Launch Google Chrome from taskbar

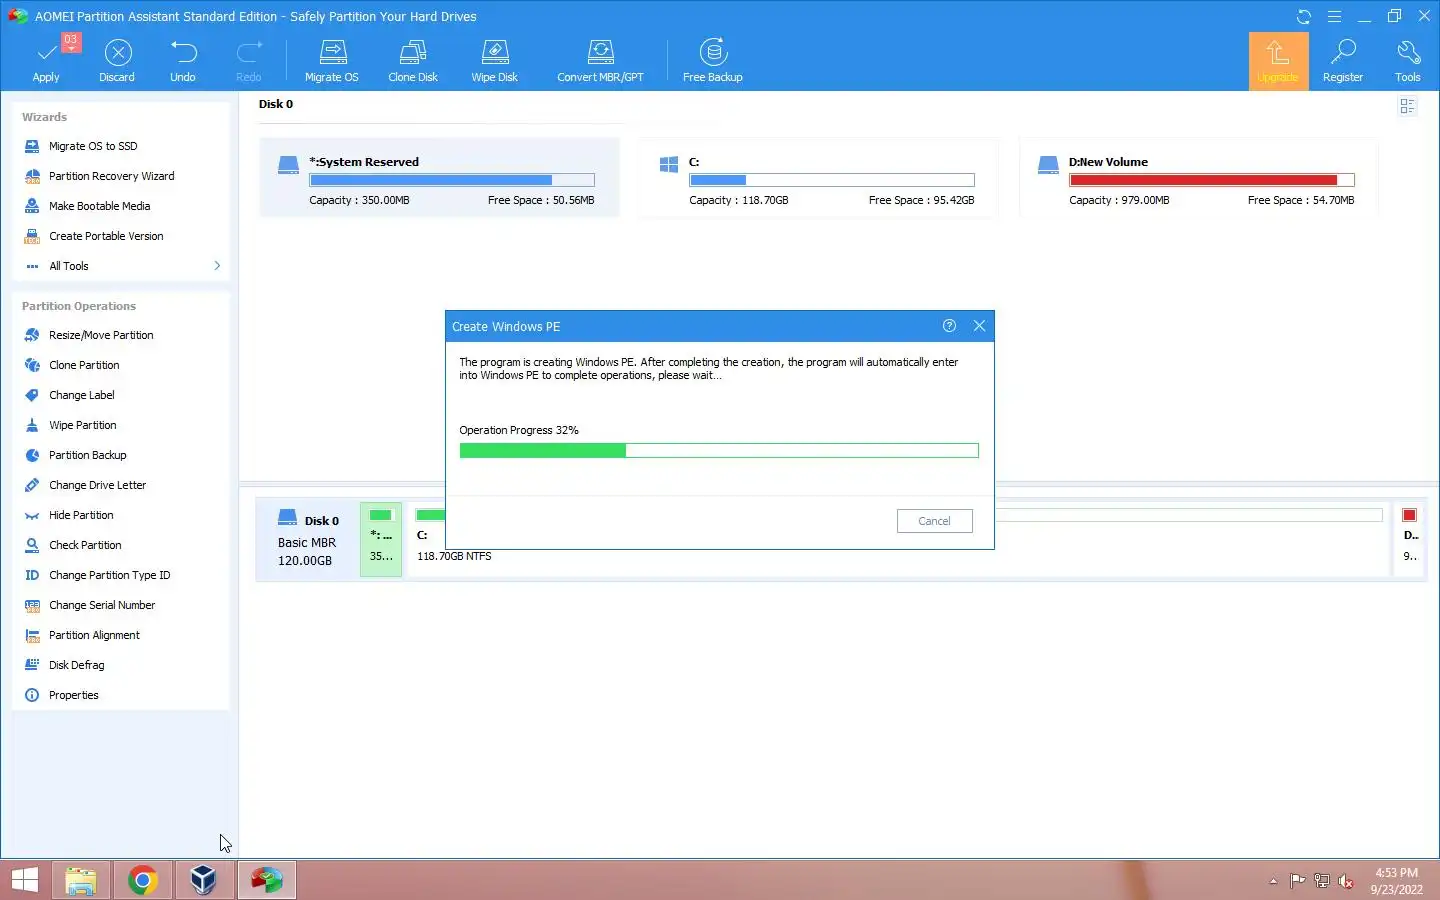tap(143, 880)
